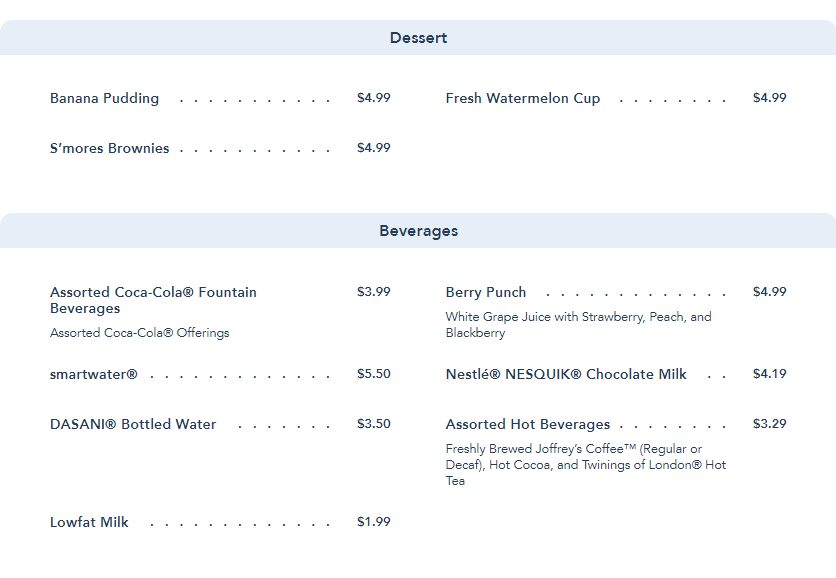This screenshot has width=836, height=578.
Task: Click the Joffrey's Coffee description text
Action: pos(586,465)
